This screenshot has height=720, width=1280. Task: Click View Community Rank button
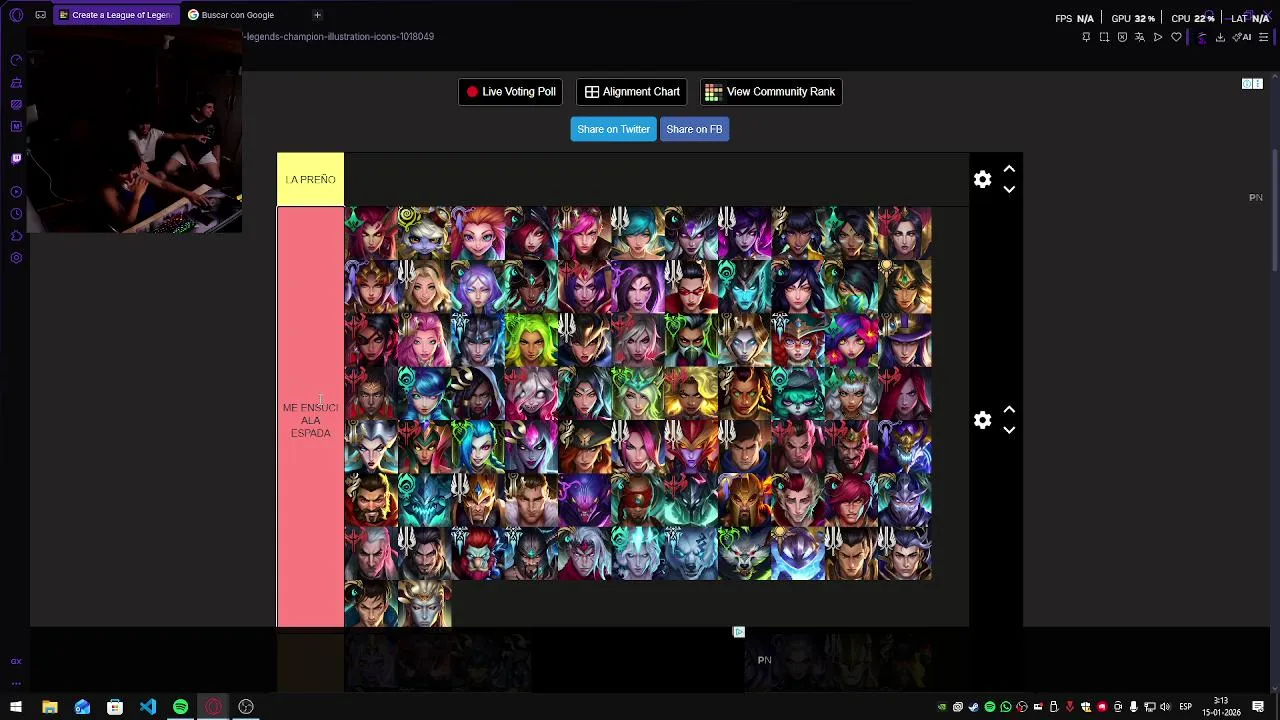pyautogui.click(x=770, y=92)
